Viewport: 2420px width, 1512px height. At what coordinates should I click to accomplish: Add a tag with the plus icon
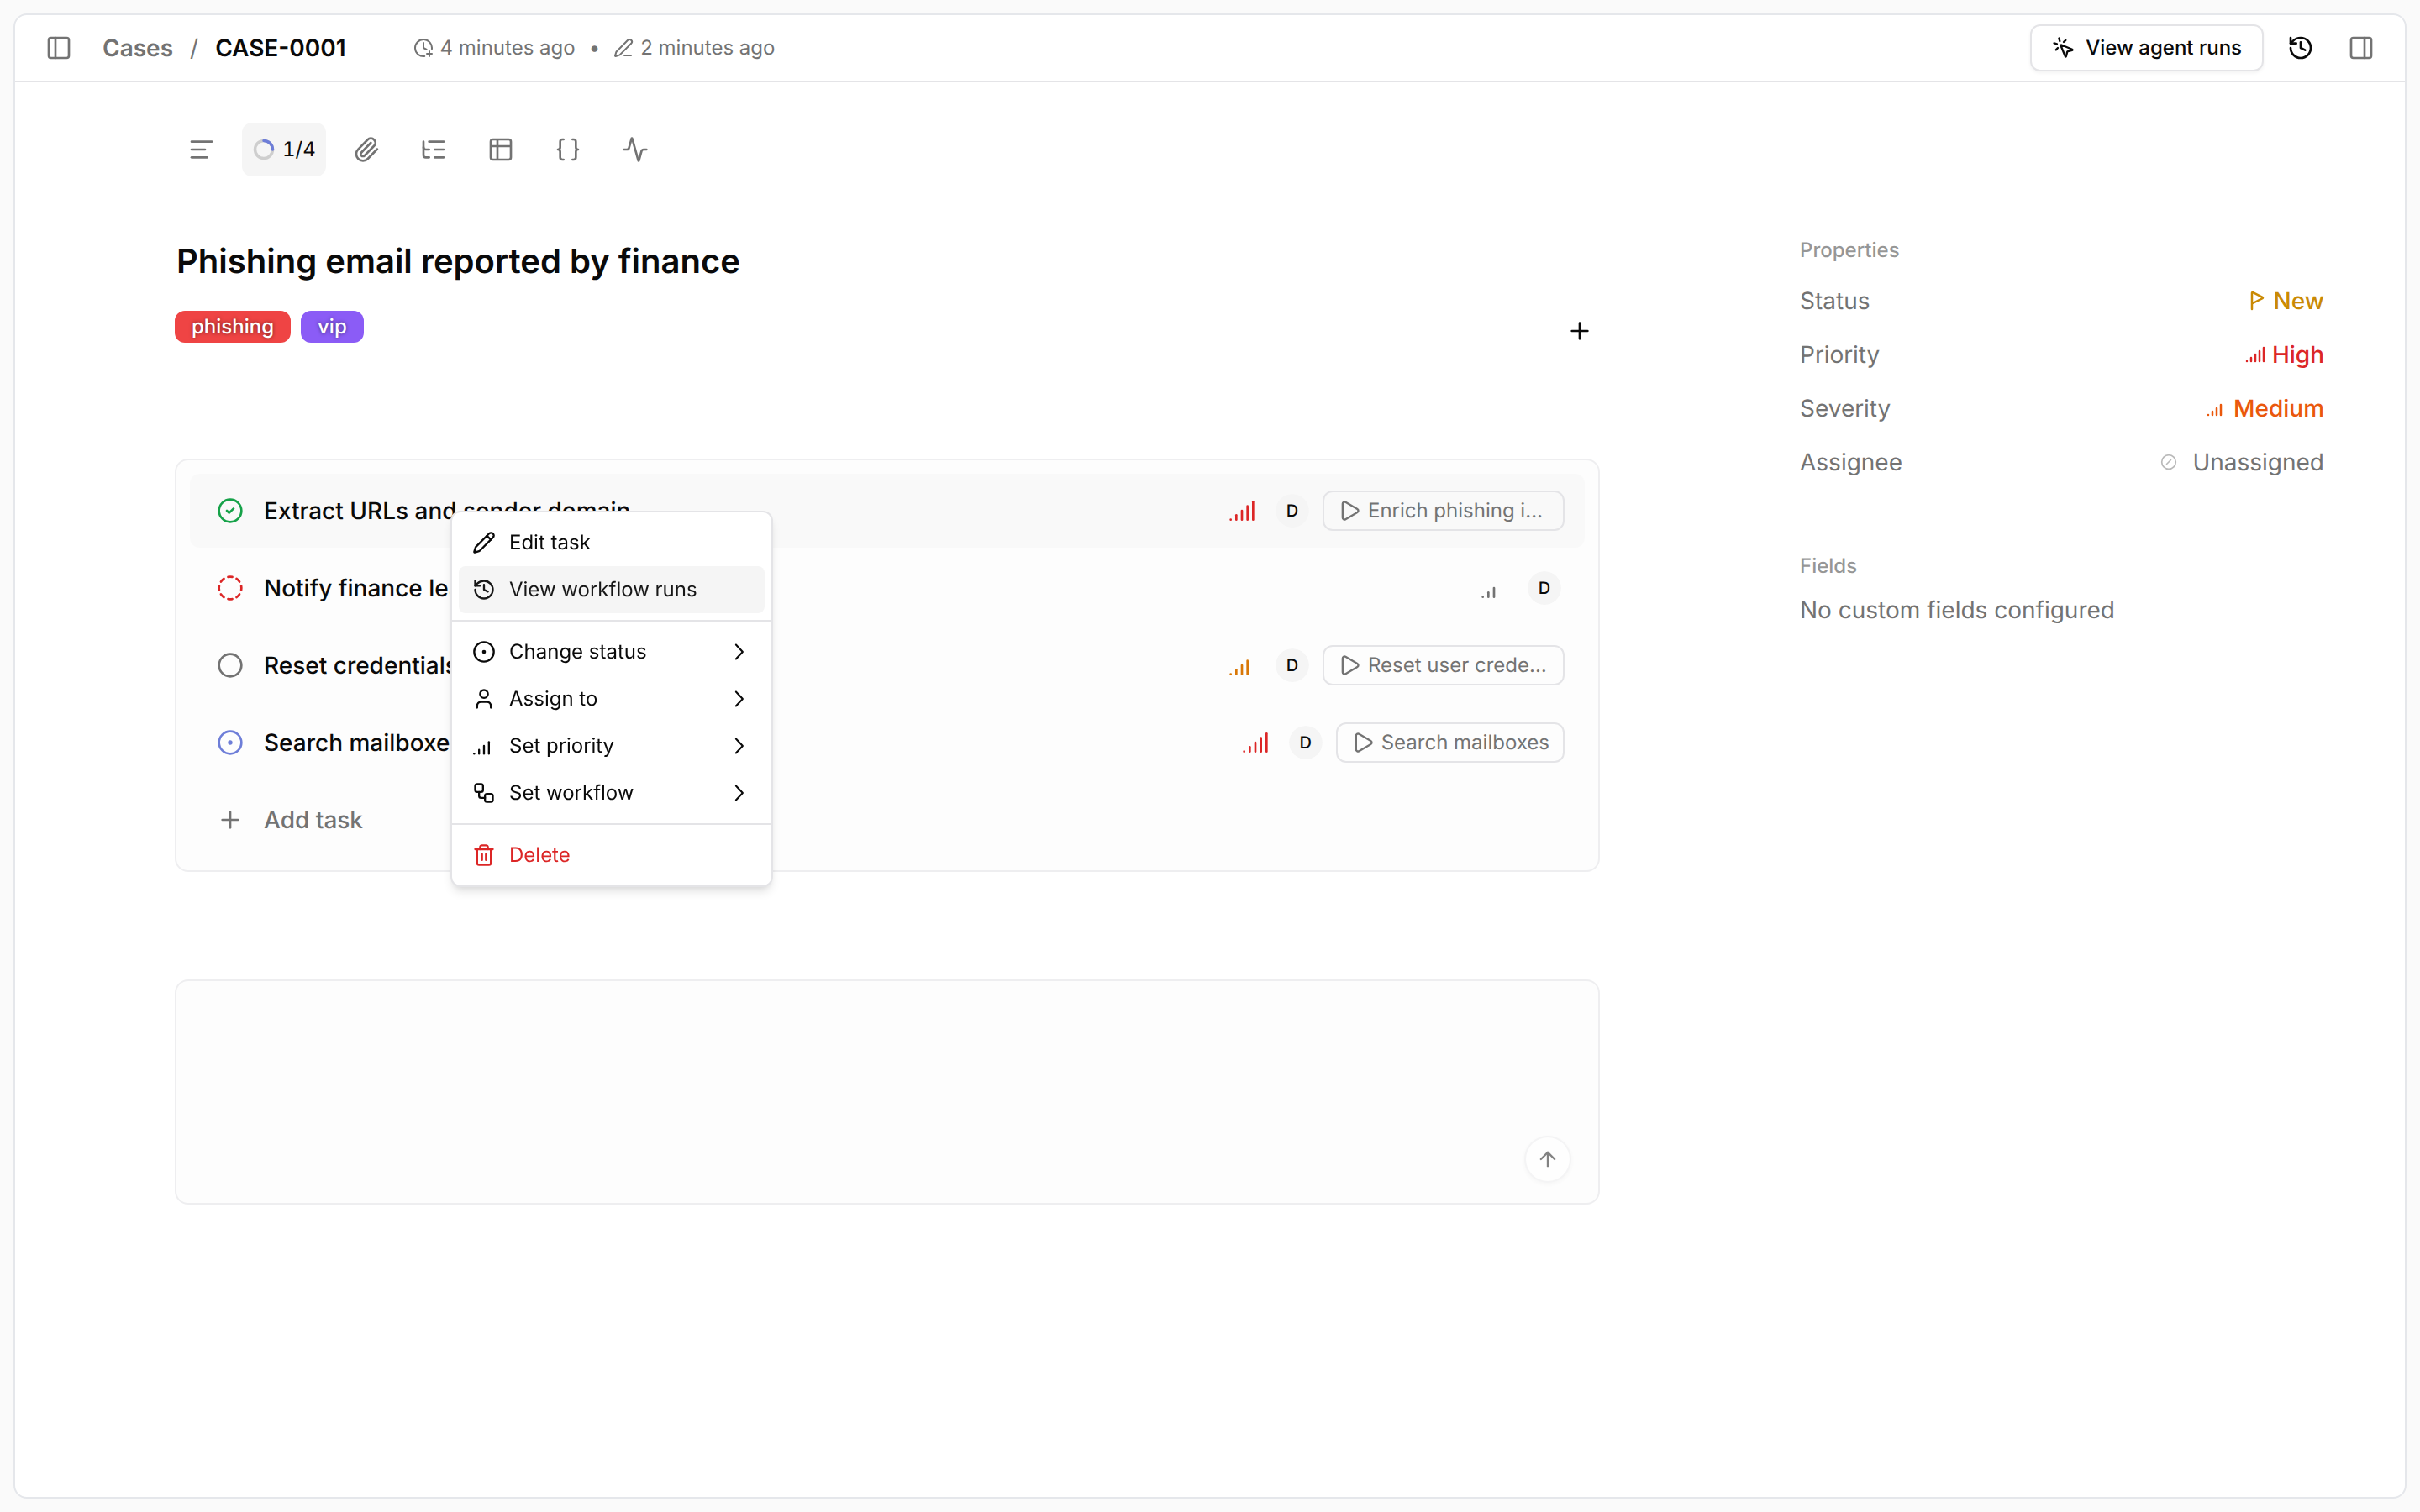click(x=1579, y=331)
